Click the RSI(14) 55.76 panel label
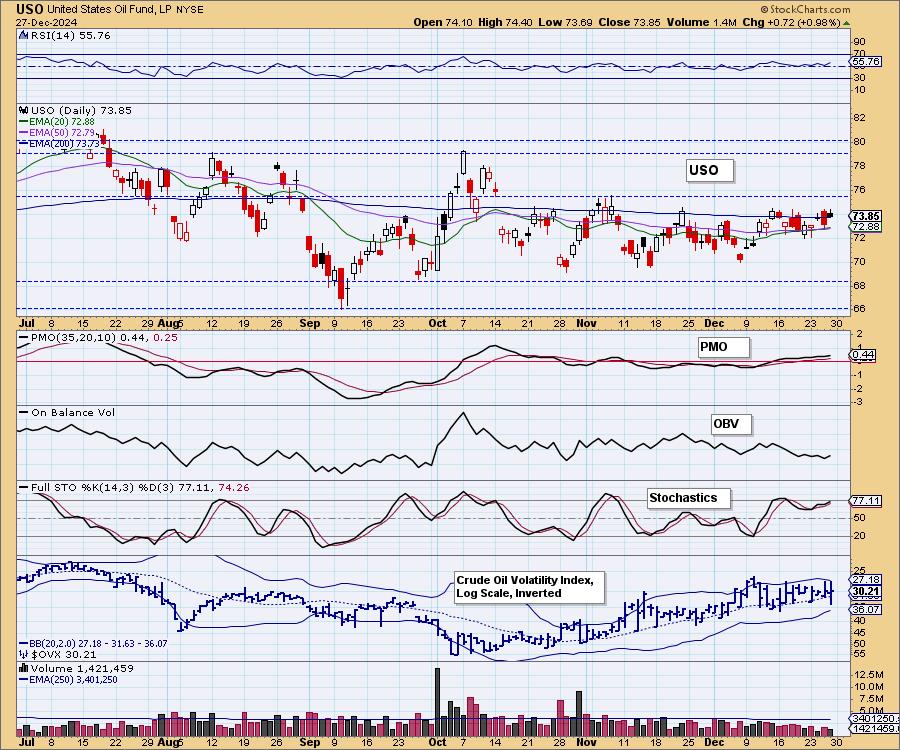 click(69, 35)
